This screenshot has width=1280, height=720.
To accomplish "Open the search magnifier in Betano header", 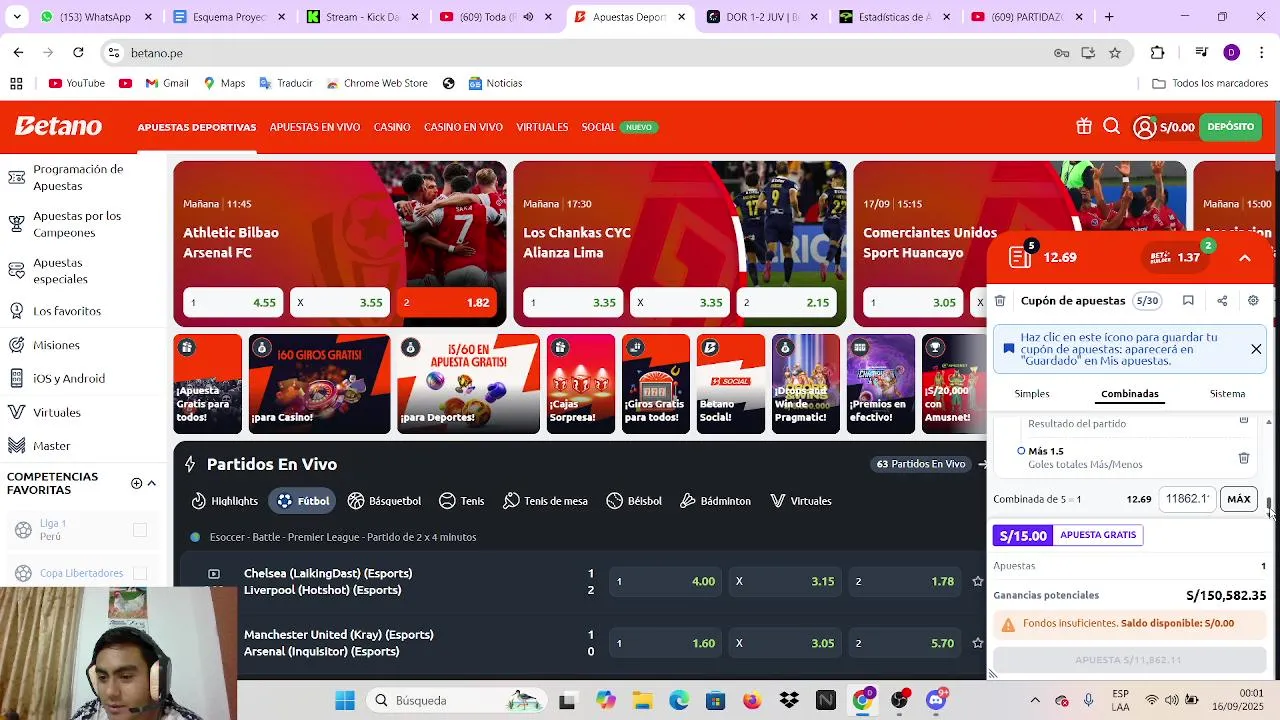I will (1112, 127).
